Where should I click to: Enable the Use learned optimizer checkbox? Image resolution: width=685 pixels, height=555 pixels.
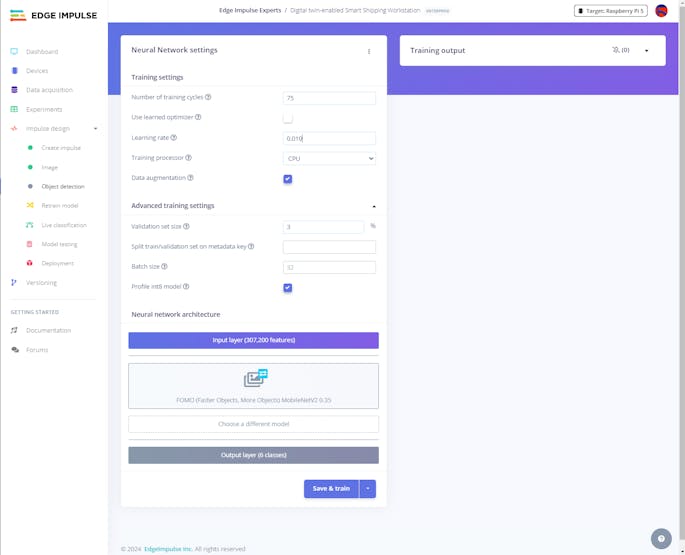tap(287, 118)
